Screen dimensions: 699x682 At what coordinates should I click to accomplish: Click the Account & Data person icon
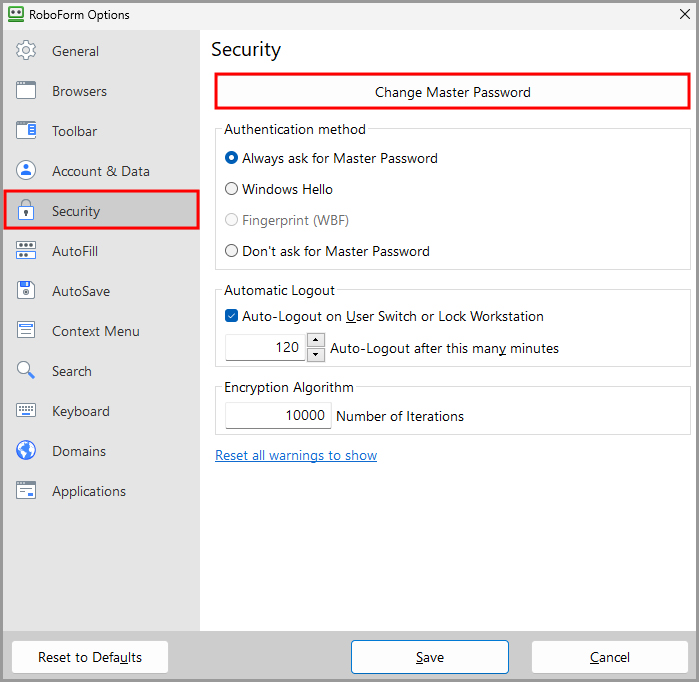26,170
